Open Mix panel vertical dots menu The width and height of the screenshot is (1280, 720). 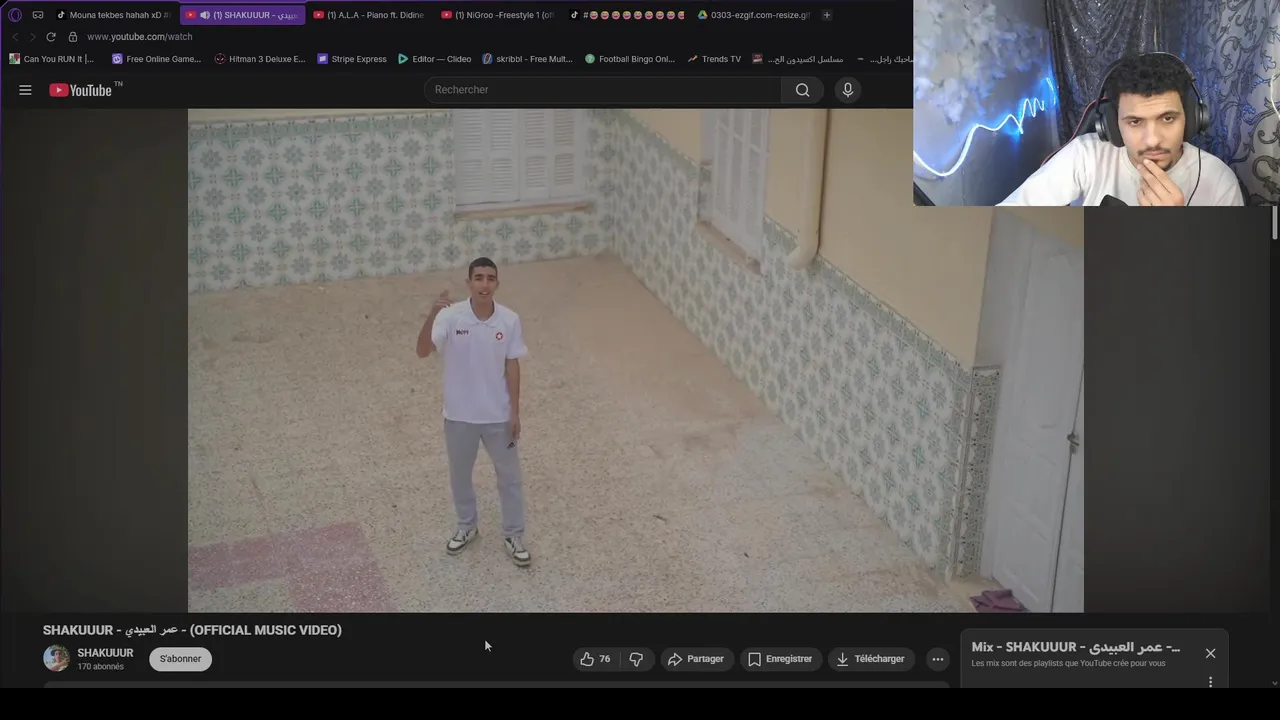pos(1210,682)
